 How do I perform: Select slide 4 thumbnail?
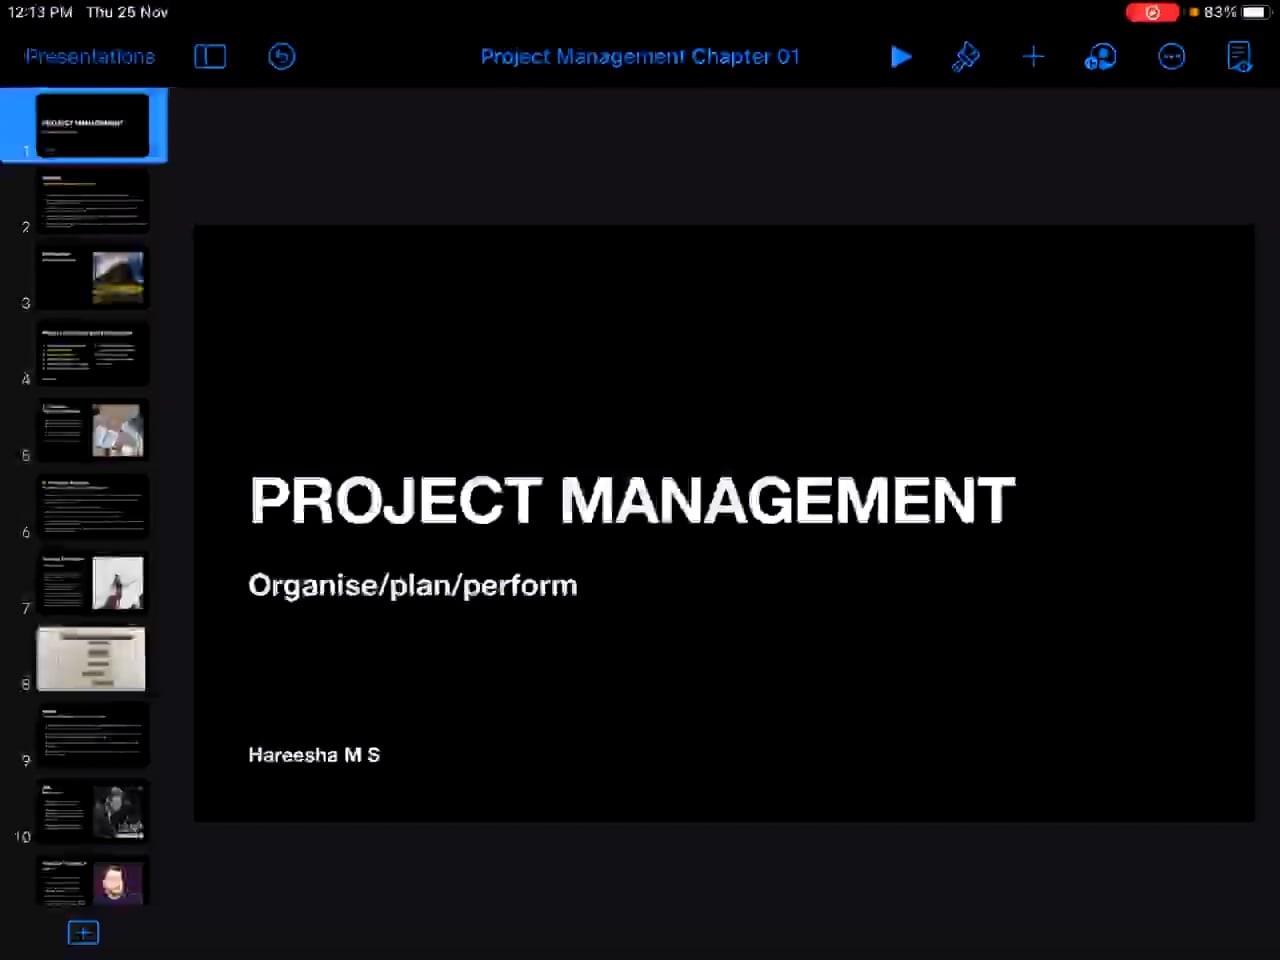(x=93, y=353)
